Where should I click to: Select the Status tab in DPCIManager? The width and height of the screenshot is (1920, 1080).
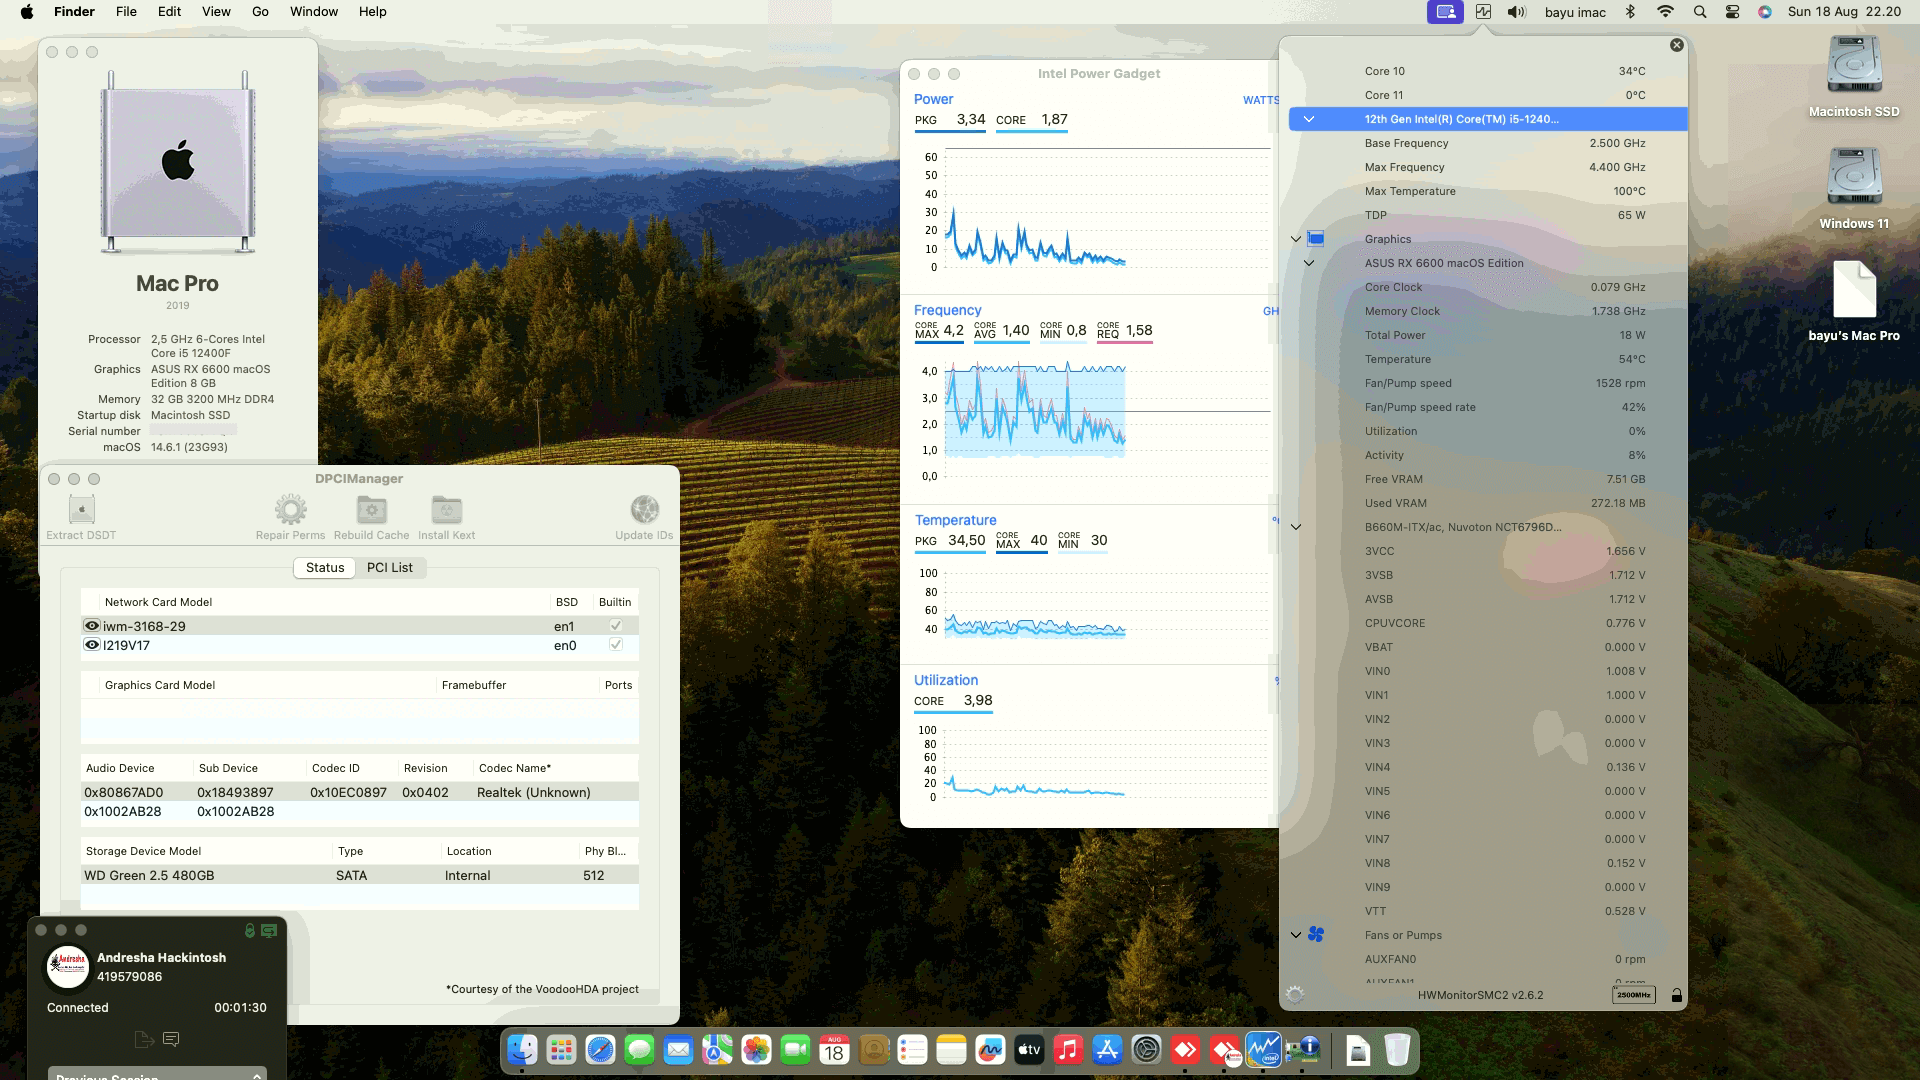(x=325, y=567)
